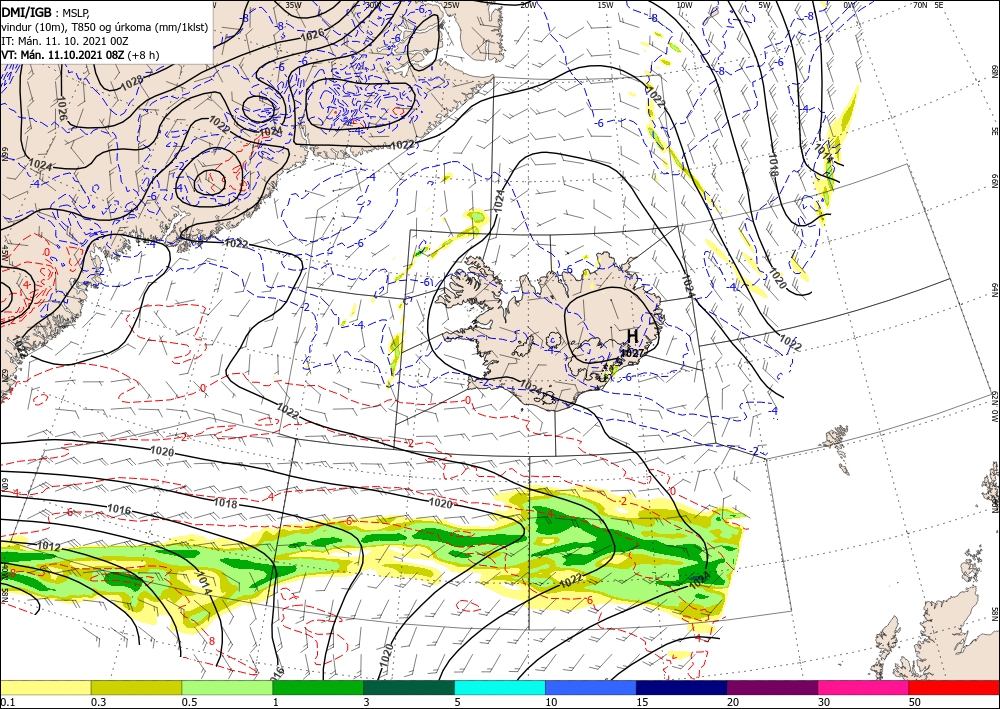
Task: Click the '15' legend value
Action: [642, 702]
